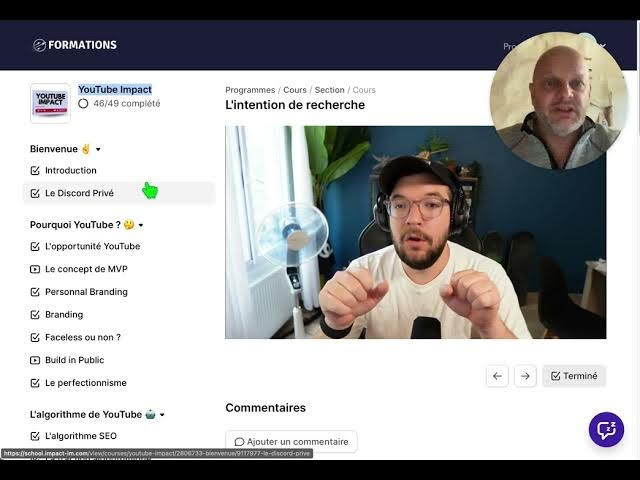Open the Build in Public lesson

tap(74, 360)
